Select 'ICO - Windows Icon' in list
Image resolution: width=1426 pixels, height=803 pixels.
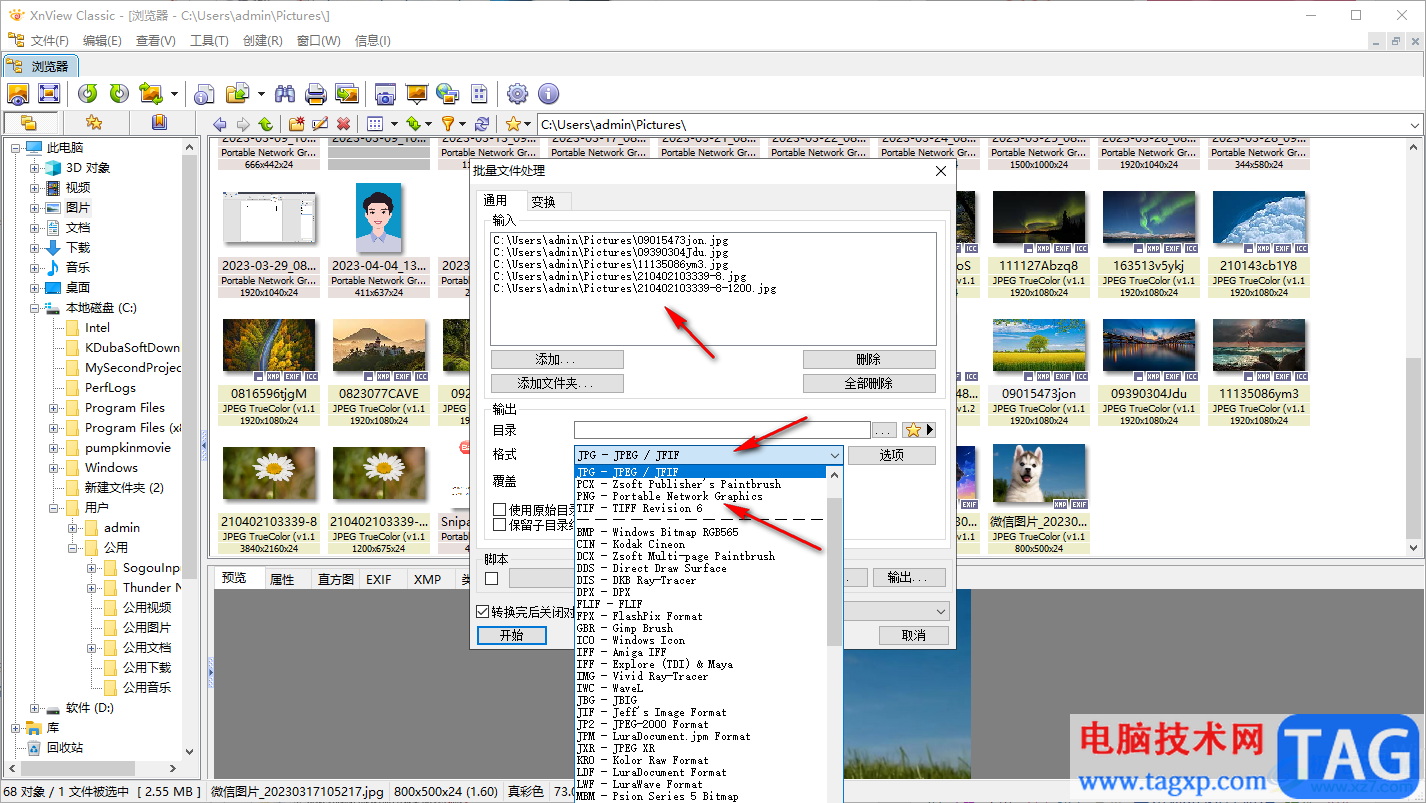[700, 640]
